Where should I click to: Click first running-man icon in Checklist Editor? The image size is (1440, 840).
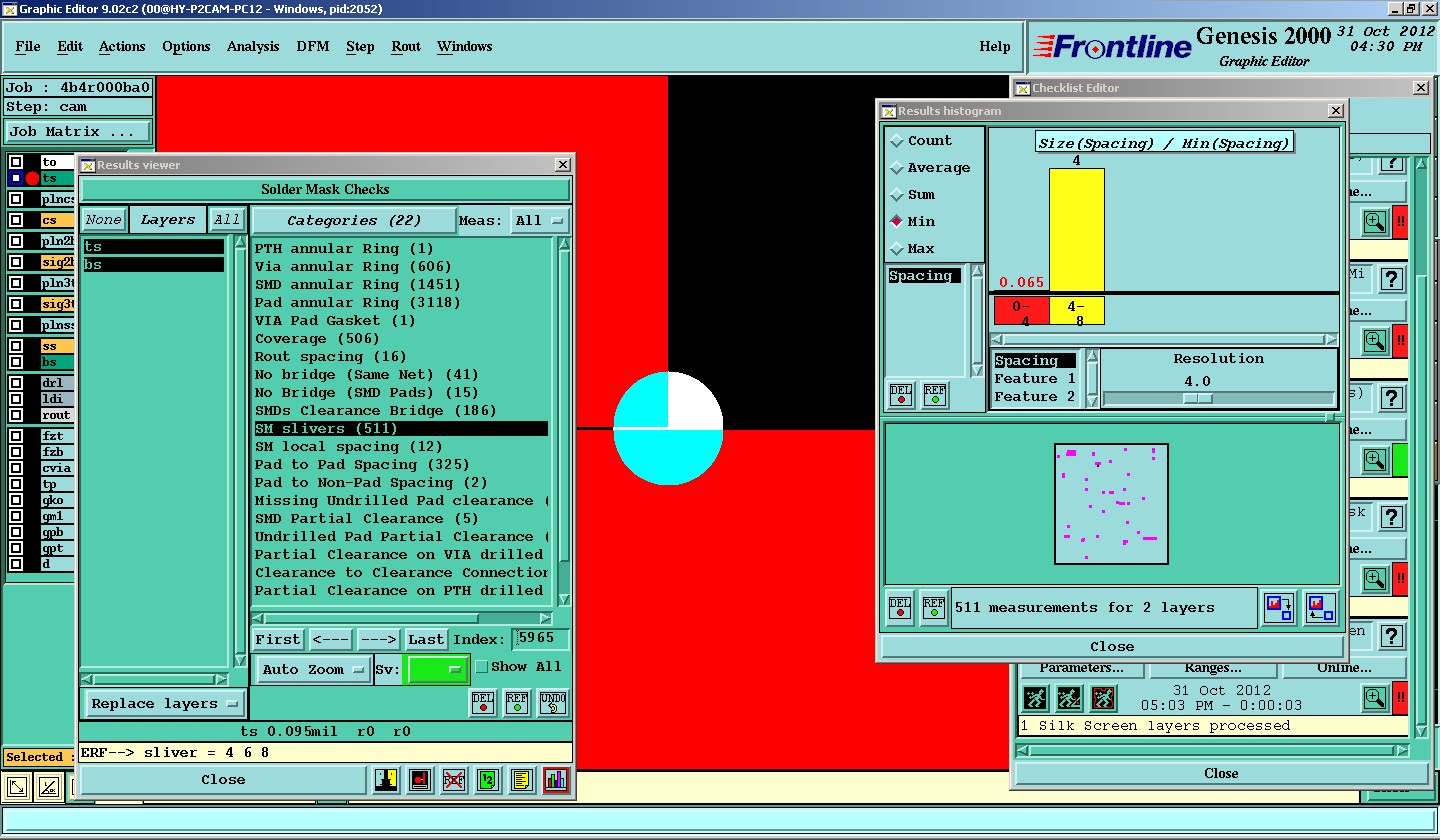pos(1035,698)
